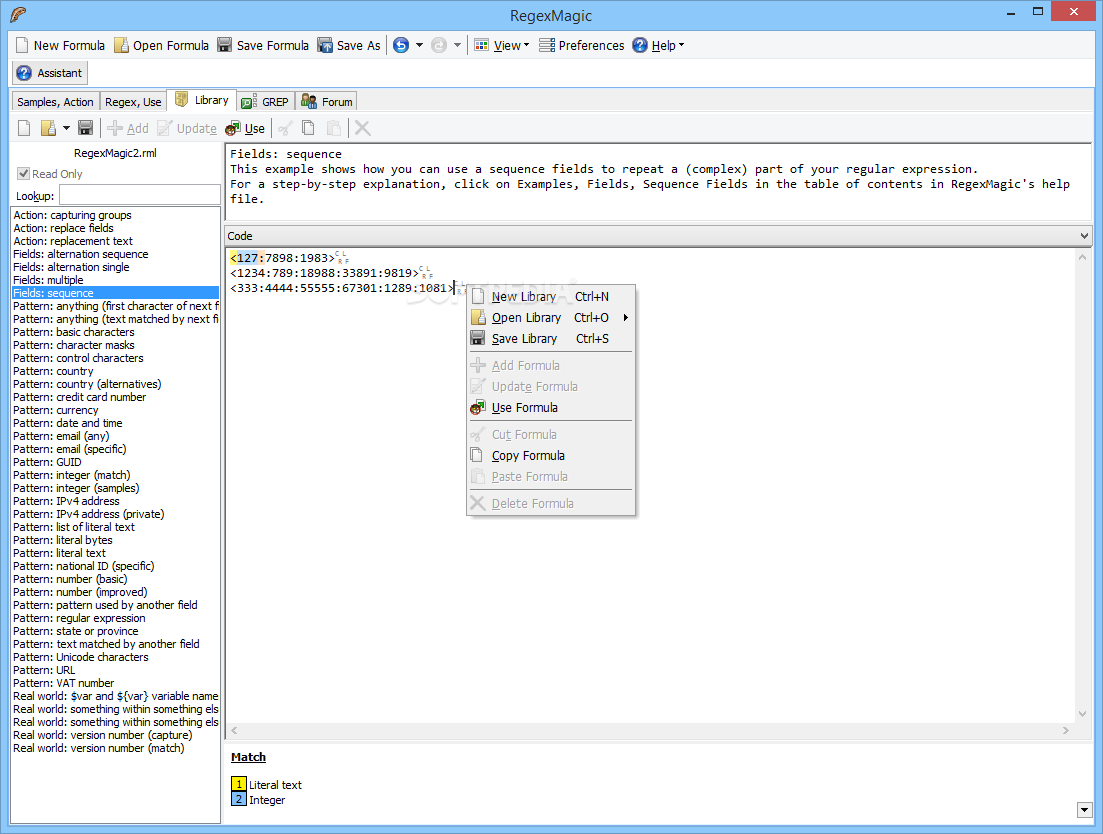This screenshot has height=834, width=1103.
Task: Click the code pane scroll down arrow
Action: tap(1083, 714)
